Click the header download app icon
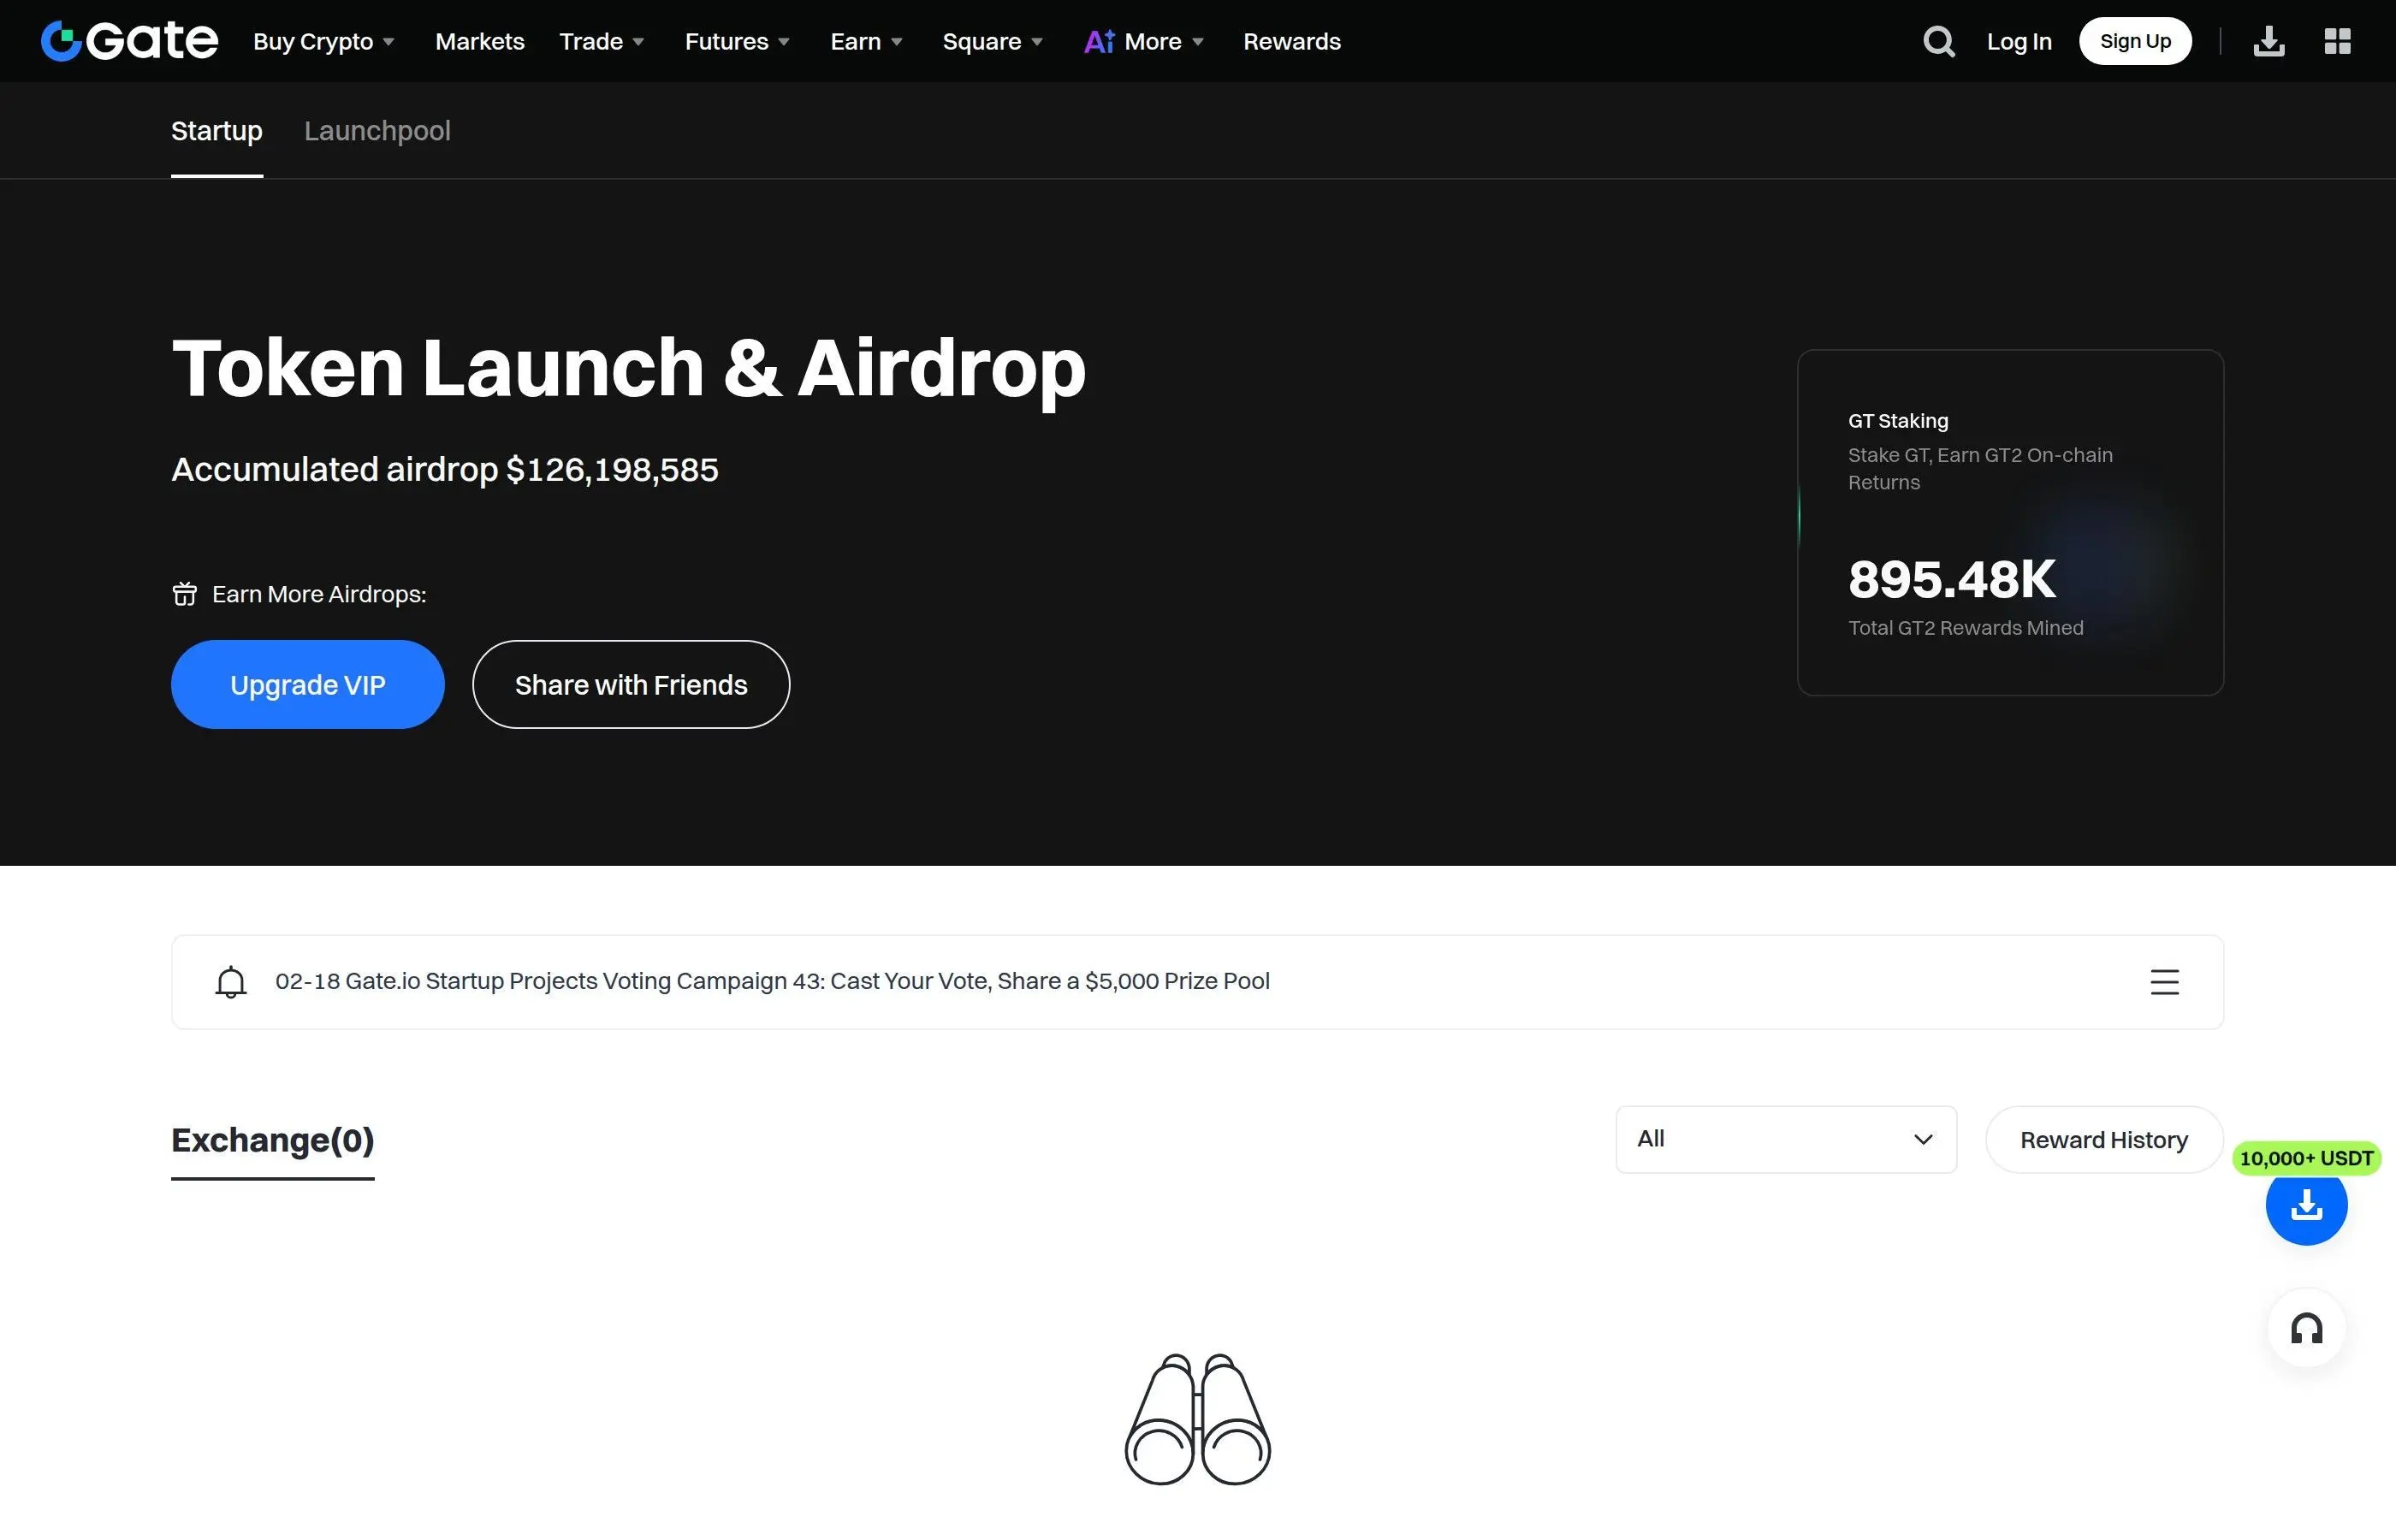This screenshot has height=1540, width=2396. click(x=2268, y=41)
